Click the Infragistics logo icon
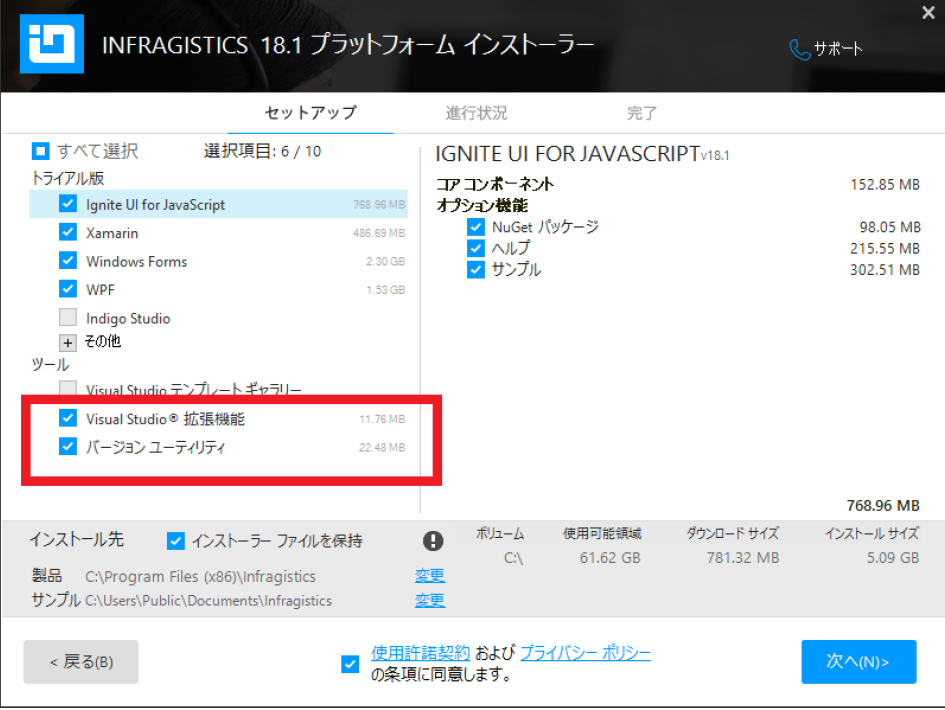 (52, 43)
